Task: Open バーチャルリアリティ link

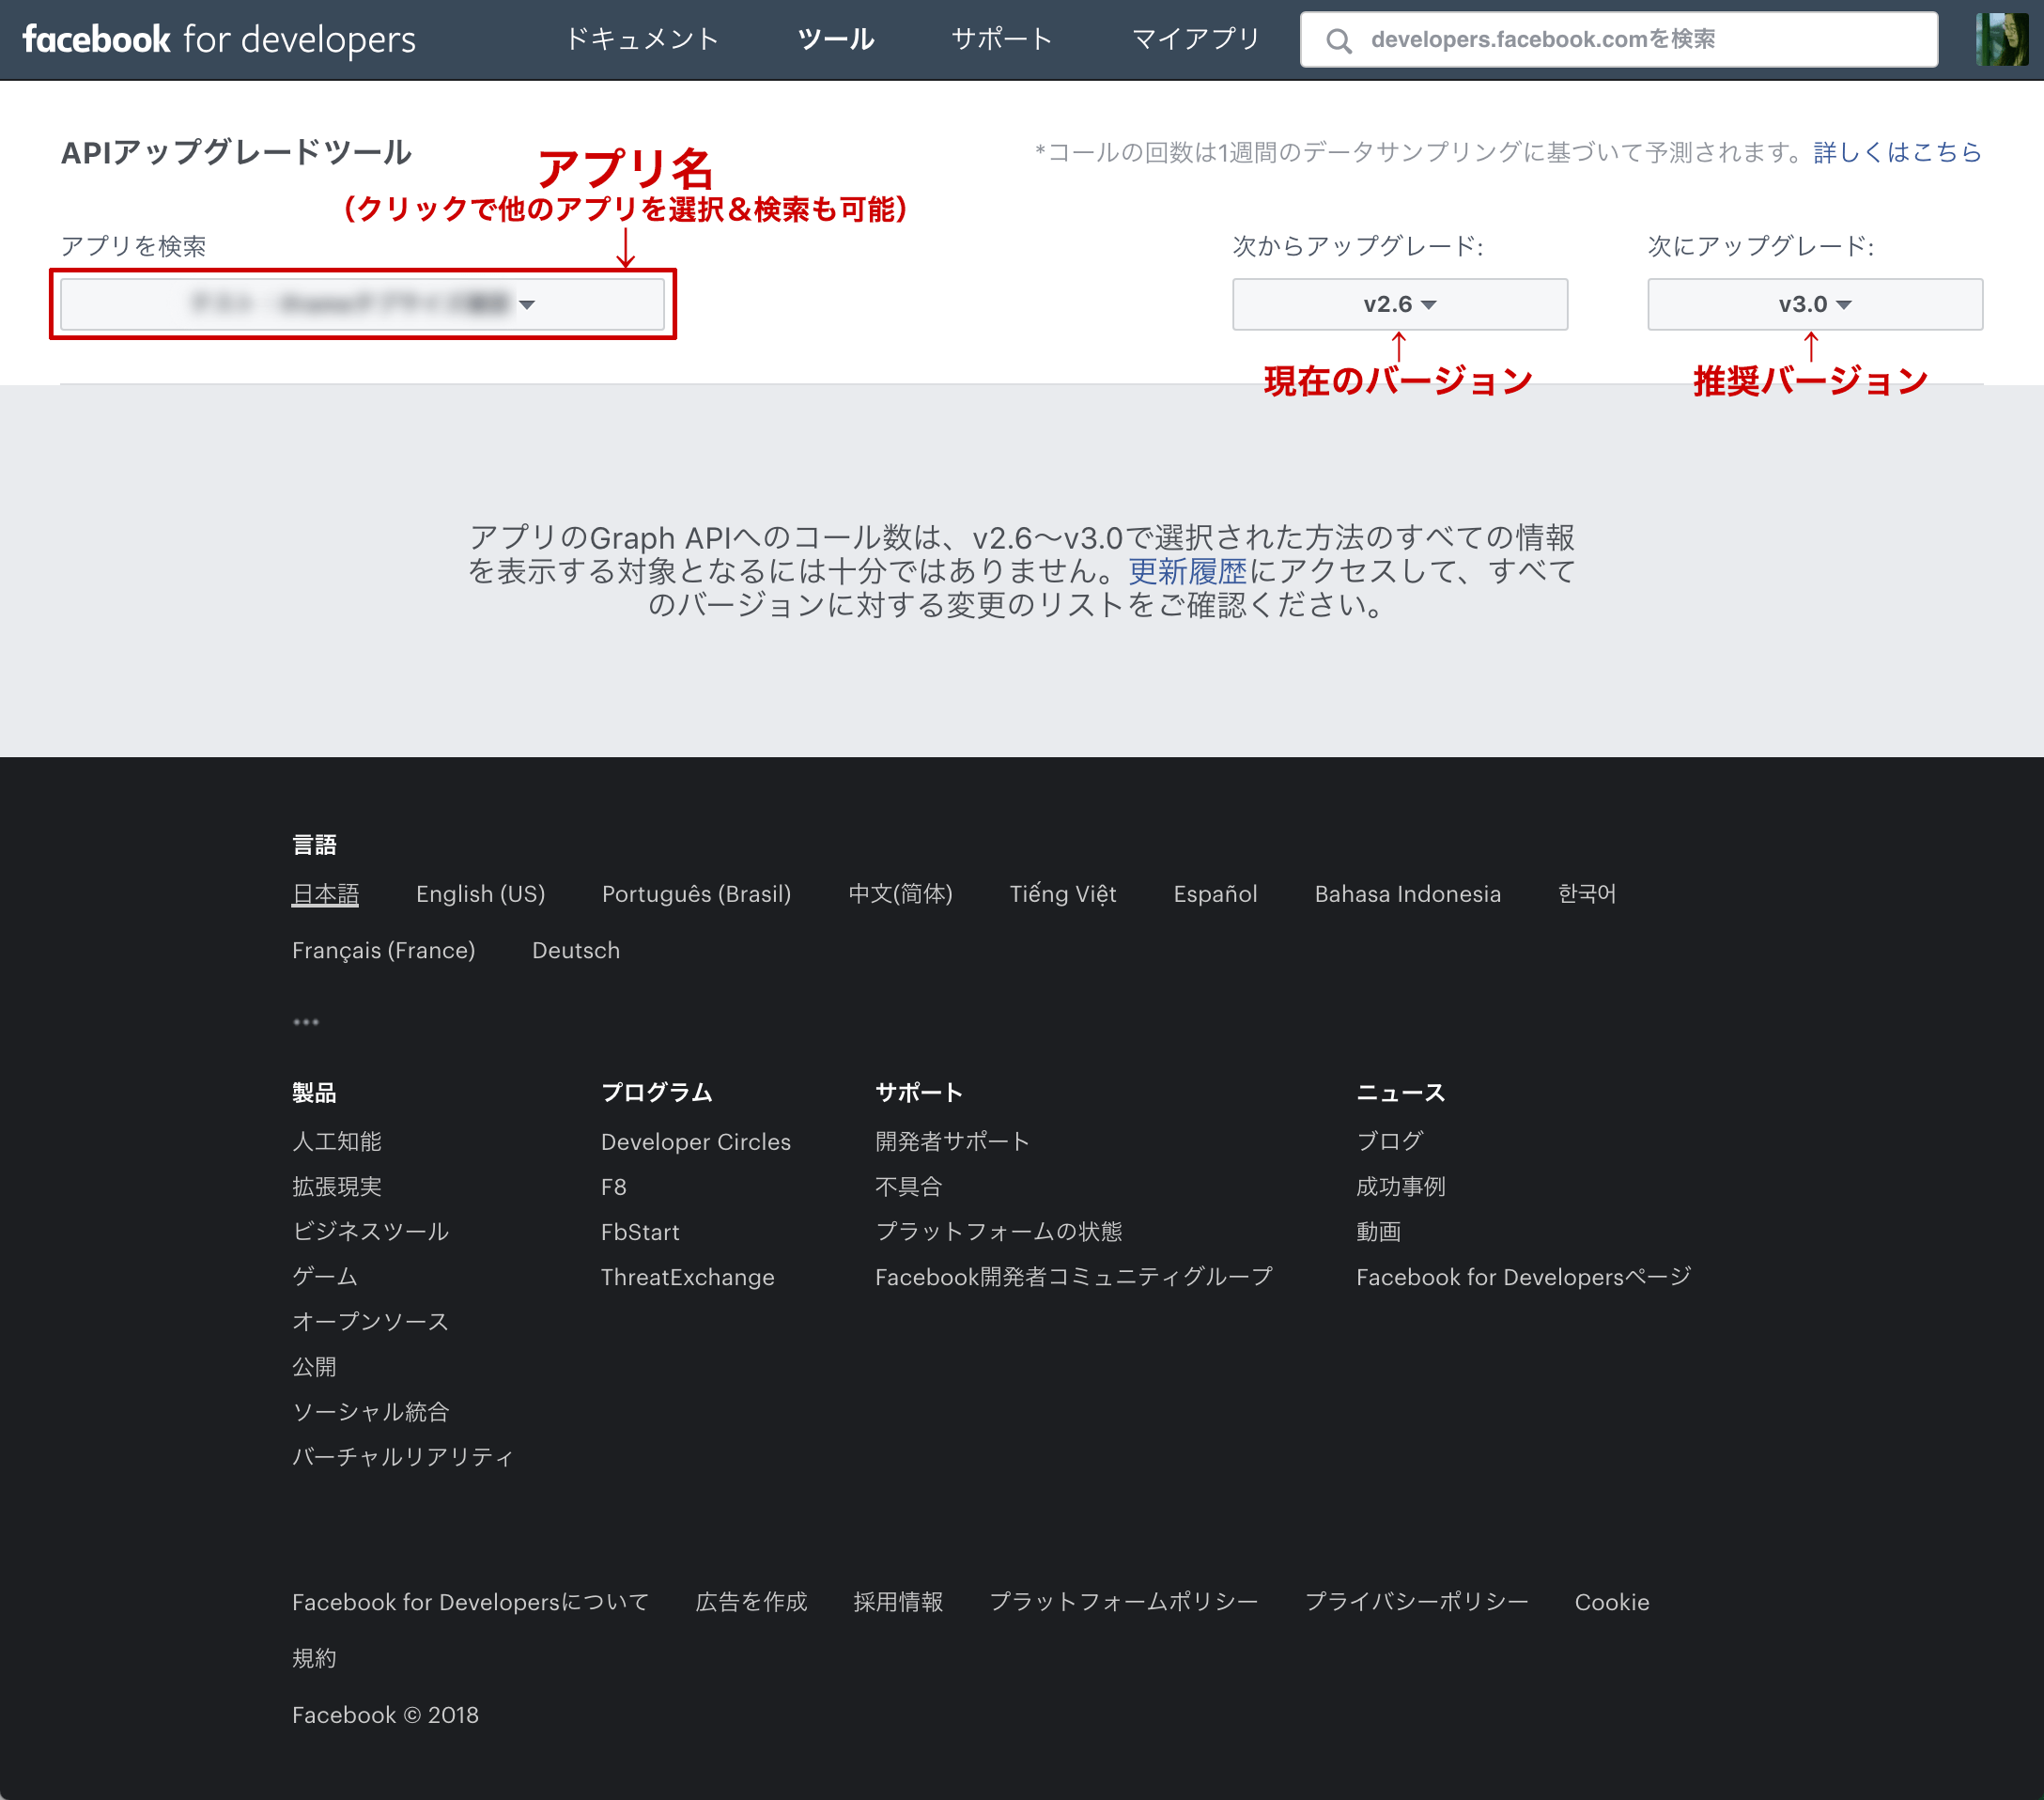Action: pyautogui.click(x=402, y=1456)
